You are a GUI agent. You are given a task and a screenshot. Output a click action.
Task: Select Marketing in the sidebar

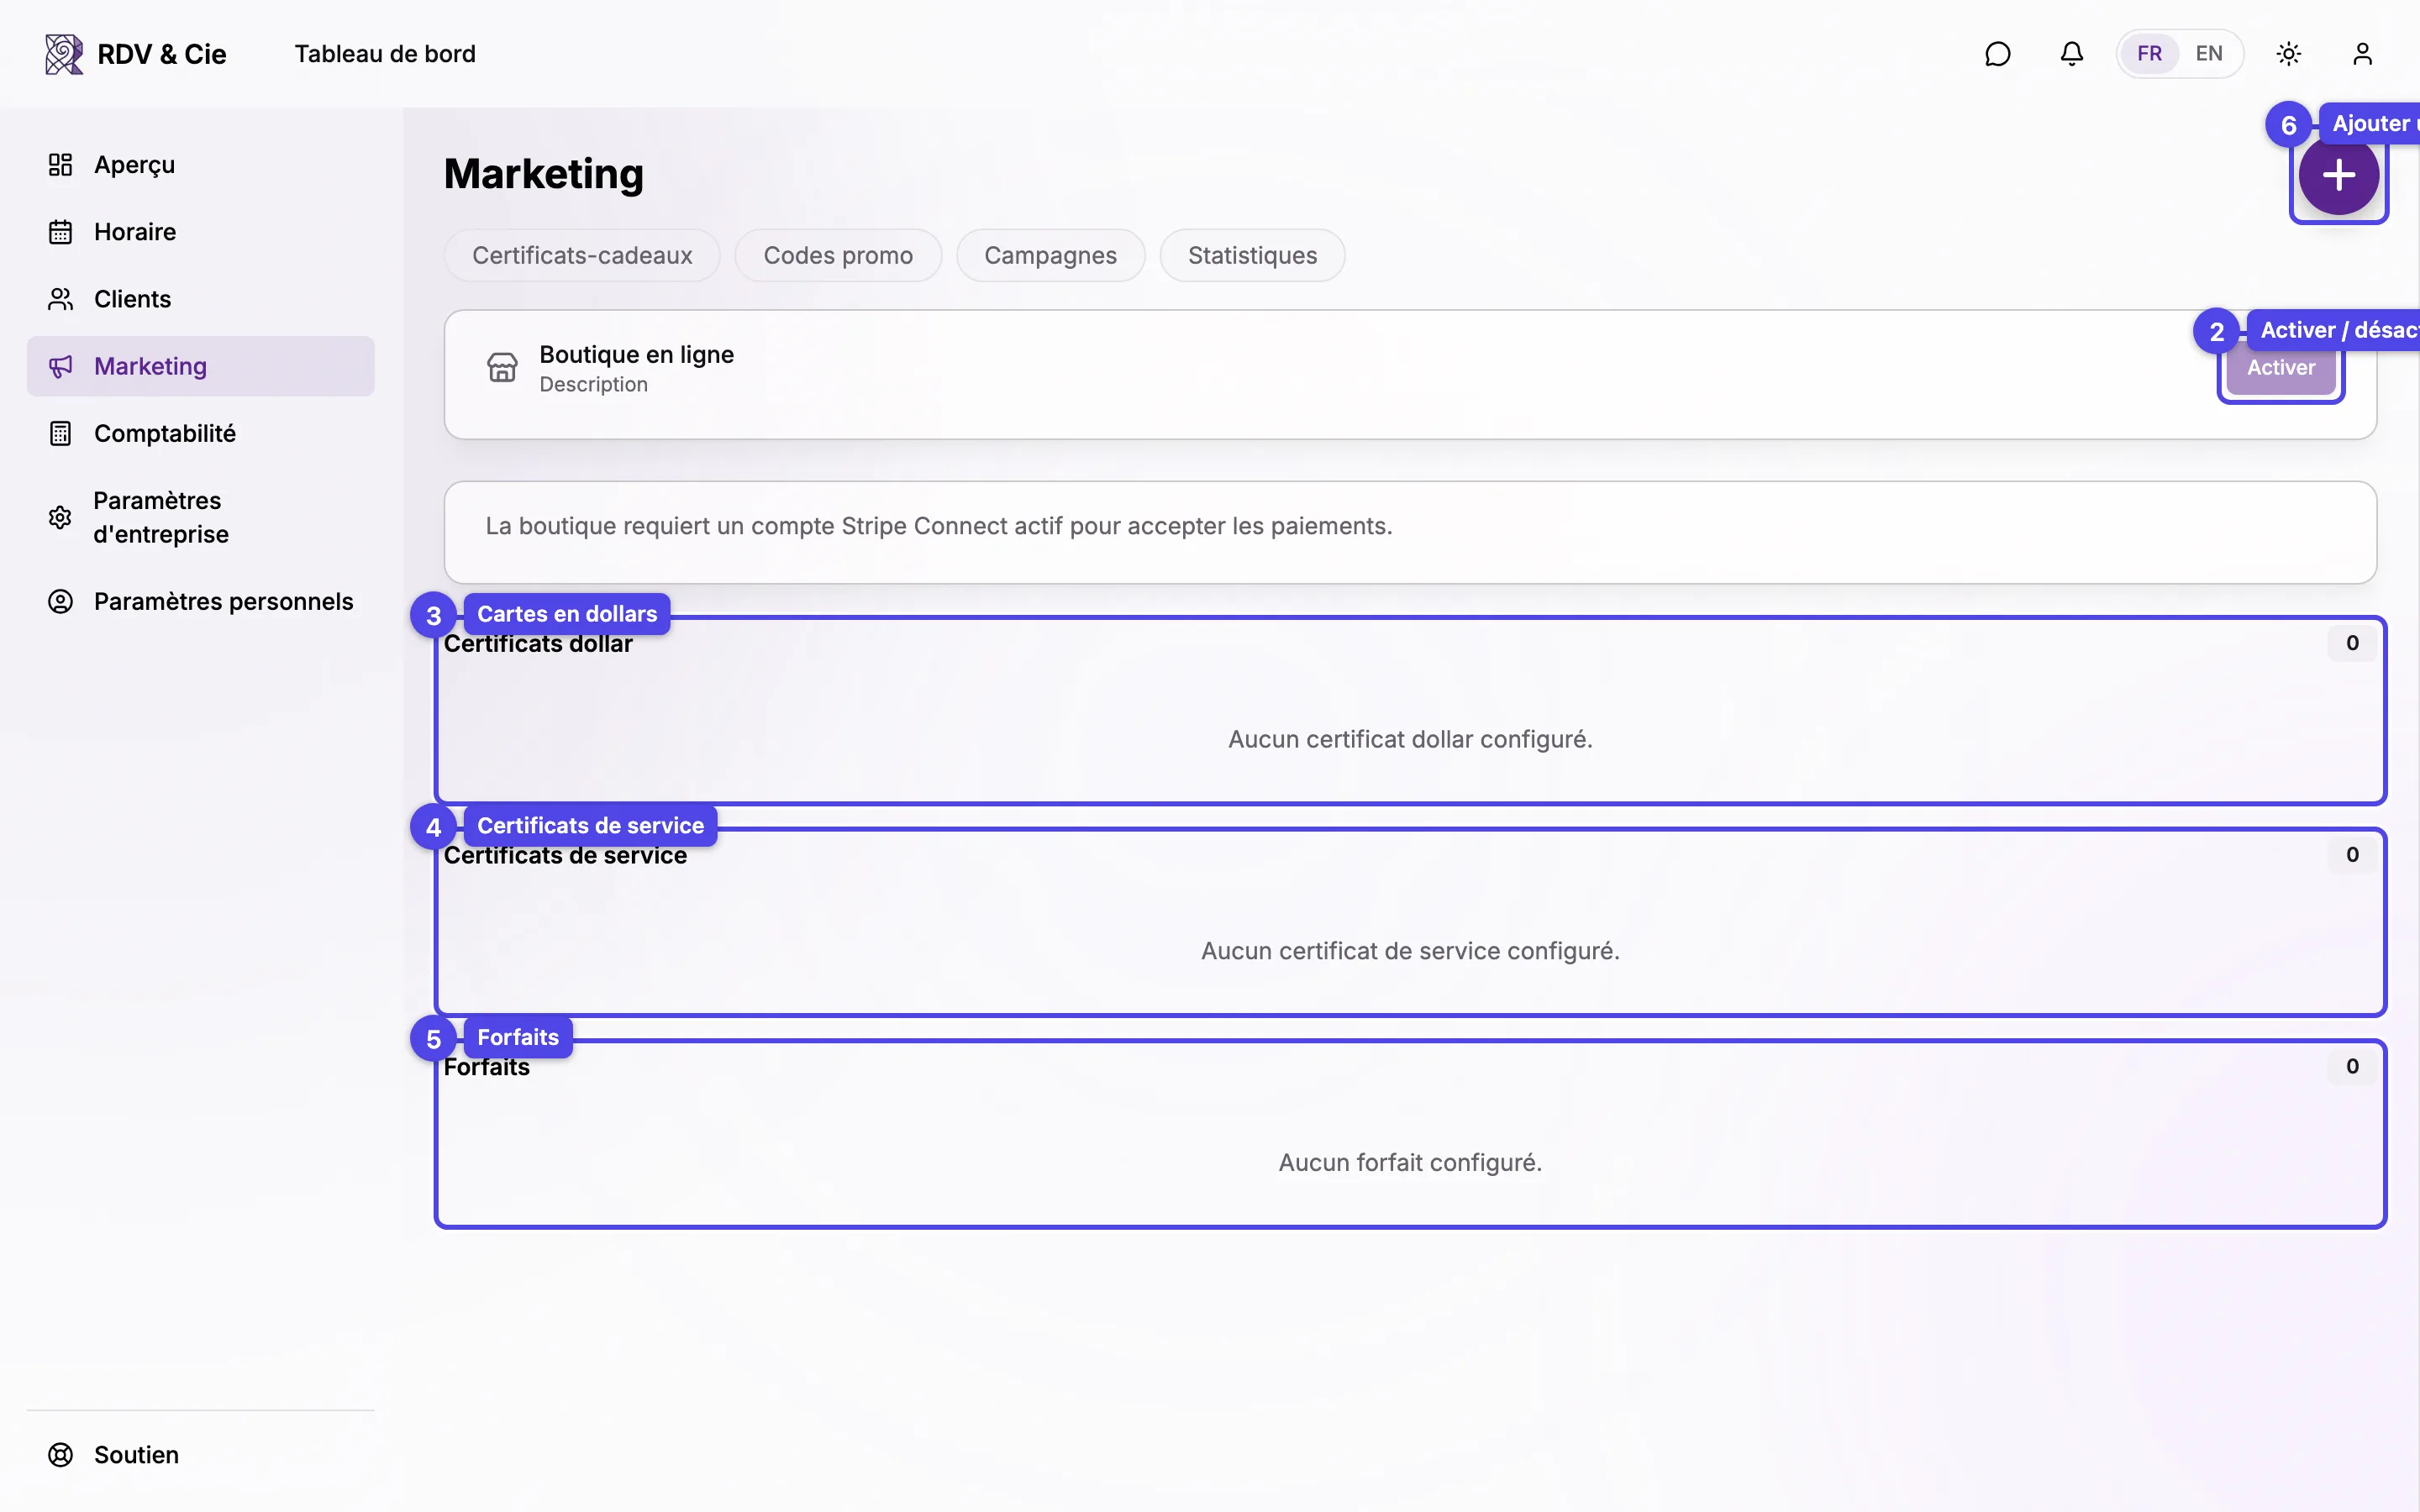tap(200, 366)
